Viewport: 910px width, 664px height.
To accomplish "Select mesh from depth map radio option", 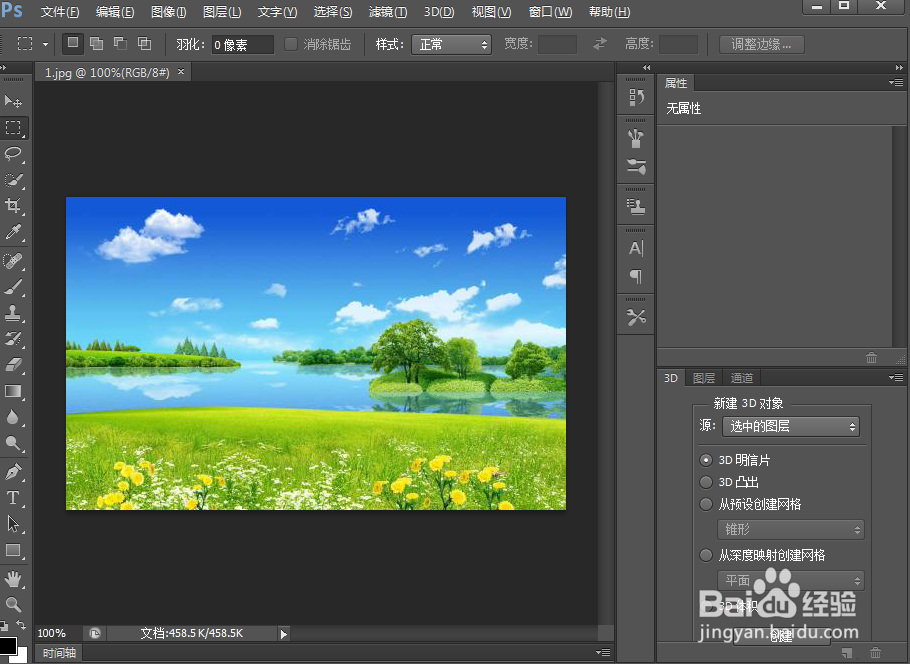I will [706, 555].
